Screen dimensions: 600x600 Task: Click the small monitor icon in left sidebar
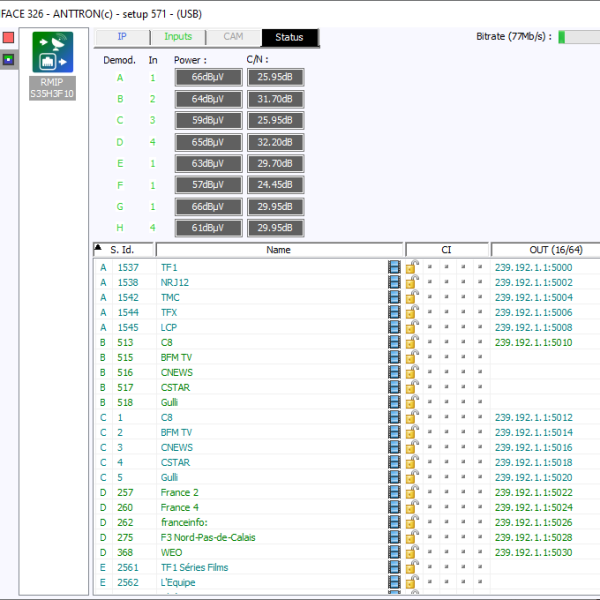9,59
